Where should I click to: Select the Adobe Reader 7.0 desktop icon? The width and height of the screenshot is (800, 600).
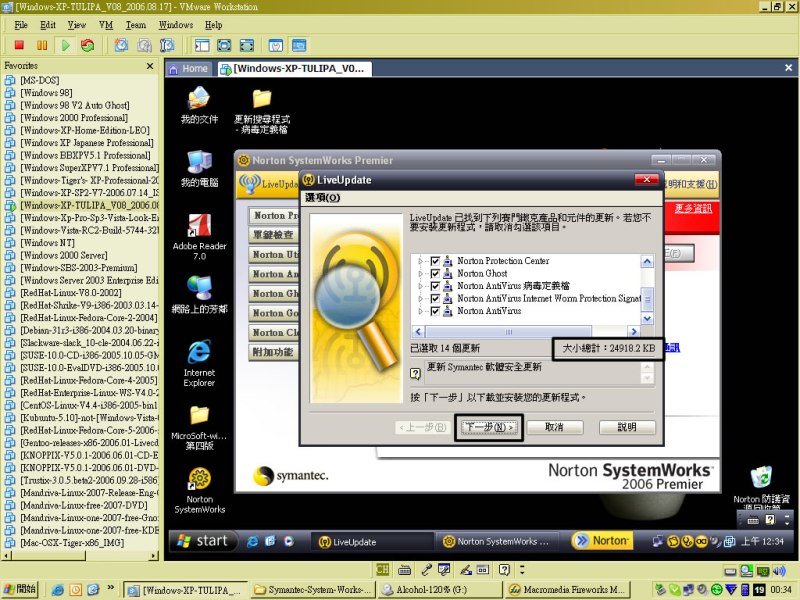(199, 237)
